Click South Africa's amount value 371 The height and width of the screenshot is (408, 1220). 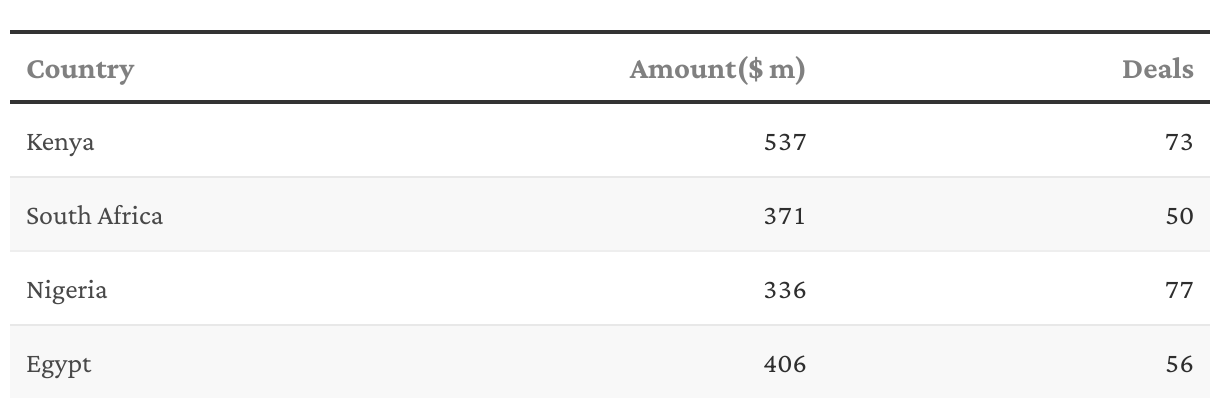click(784, 215)
